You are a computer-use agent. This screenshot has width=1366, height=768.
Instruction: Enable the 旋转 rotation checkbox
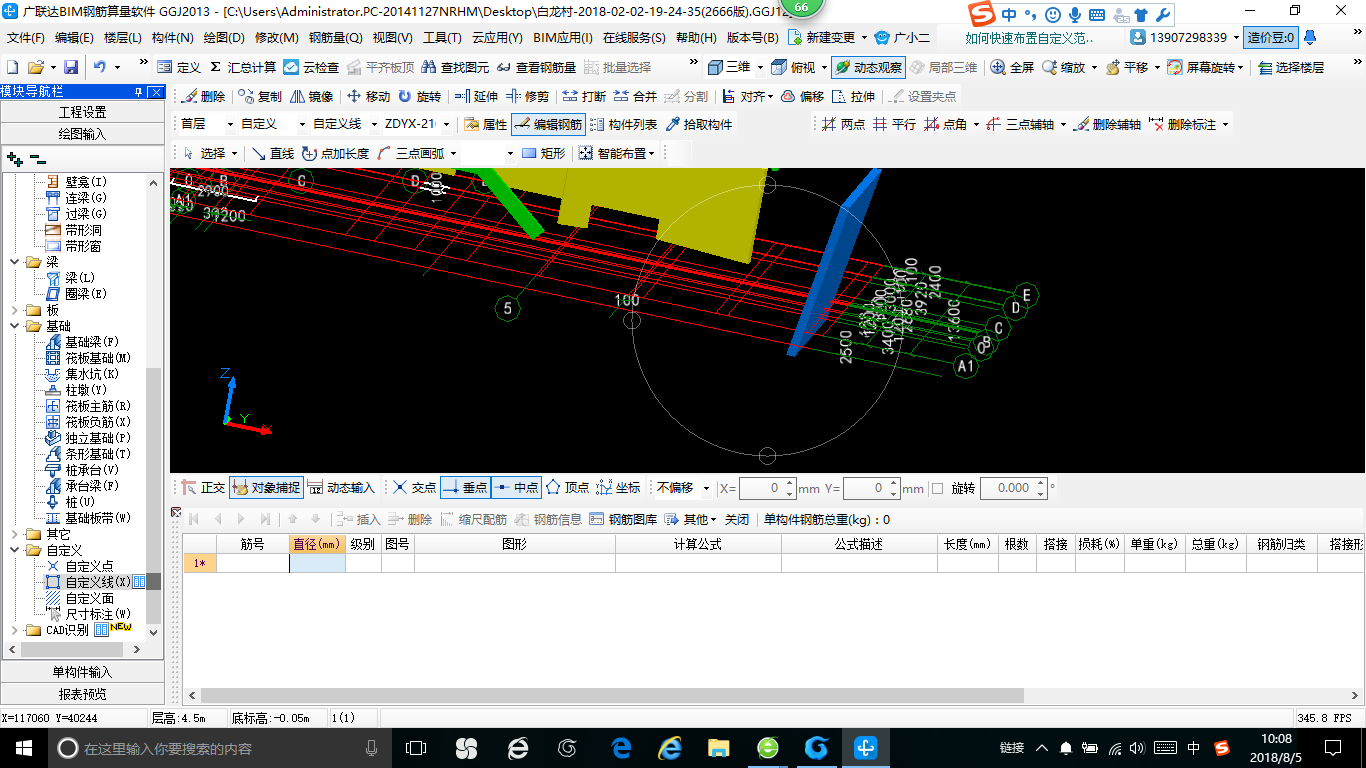click(x=937, y=488)
